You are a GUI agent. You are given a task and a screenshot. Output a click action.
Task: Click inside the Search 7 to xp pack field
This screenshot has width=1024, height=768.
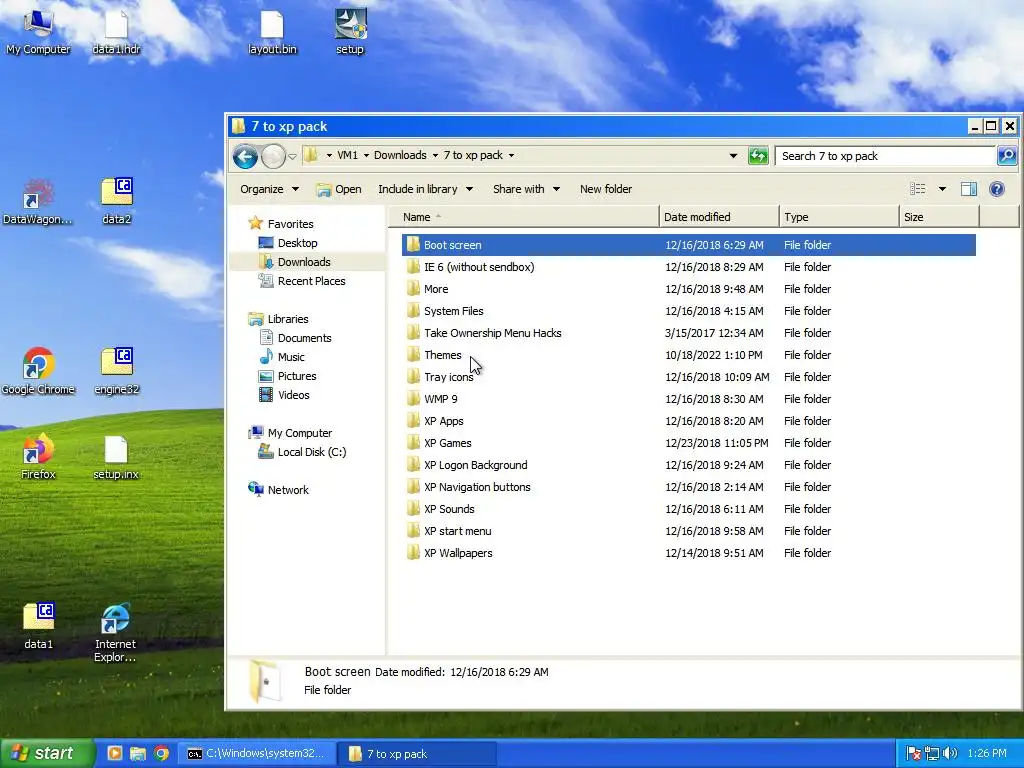click(885, 156)
